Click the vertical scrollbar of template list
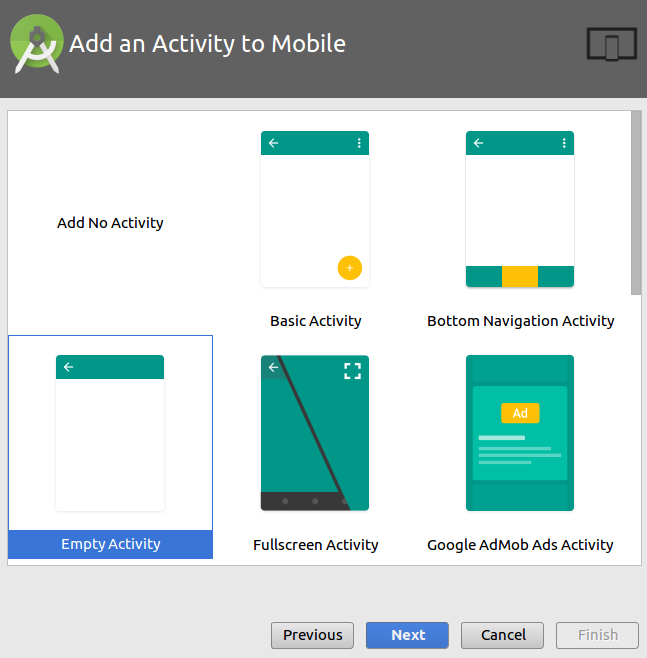This screenshot has height=658, width=647. (x=636, y=203)
